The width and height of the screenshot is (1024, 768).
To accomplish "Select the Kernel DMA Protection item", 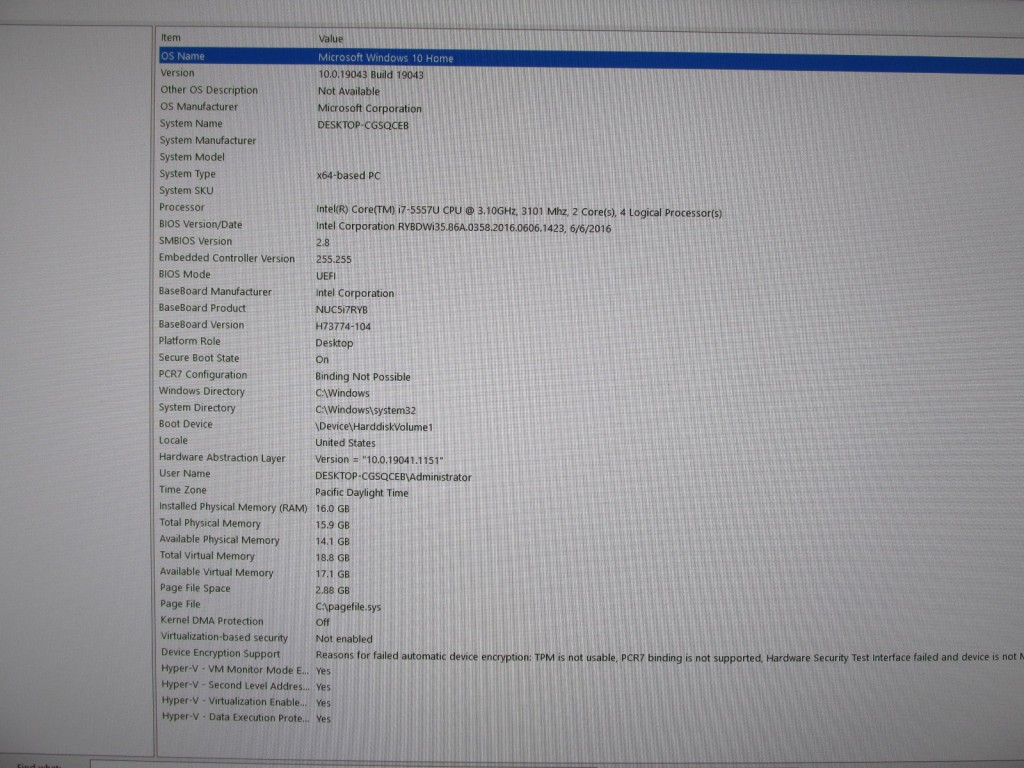I will click(212, 621).
